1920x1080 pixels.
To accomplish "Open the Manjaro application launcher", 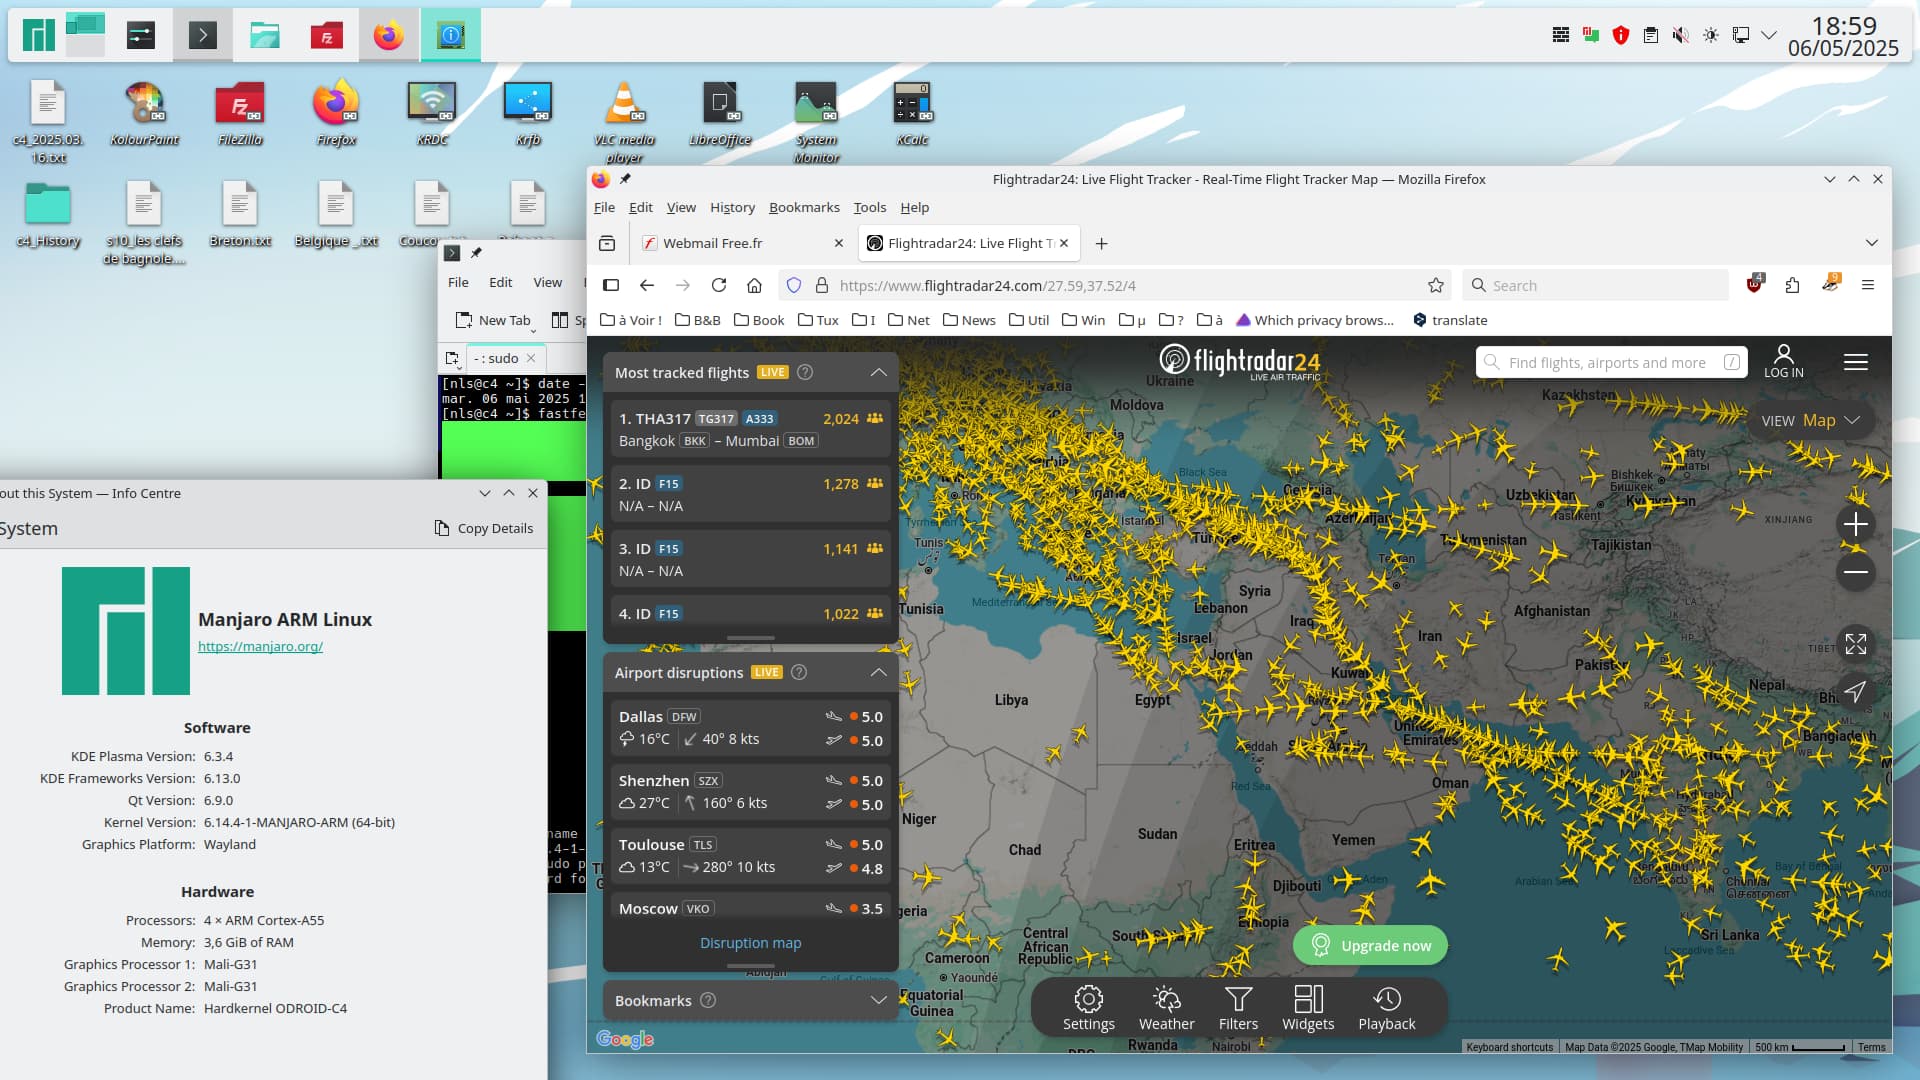I will pyautogui.click(x=38, y=35).
